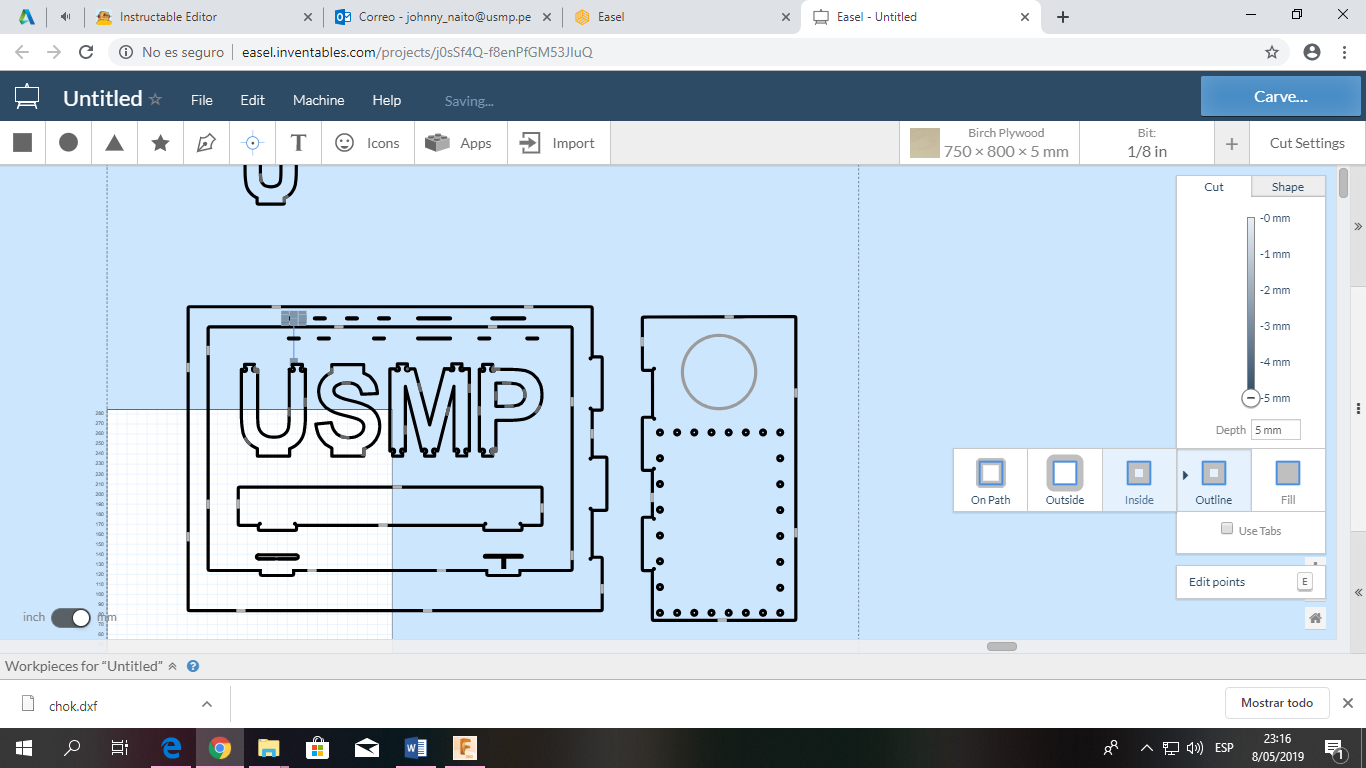Choose the Outside cut option
The height and width of the screenshot is (768, 1366).
[1065, 480]
